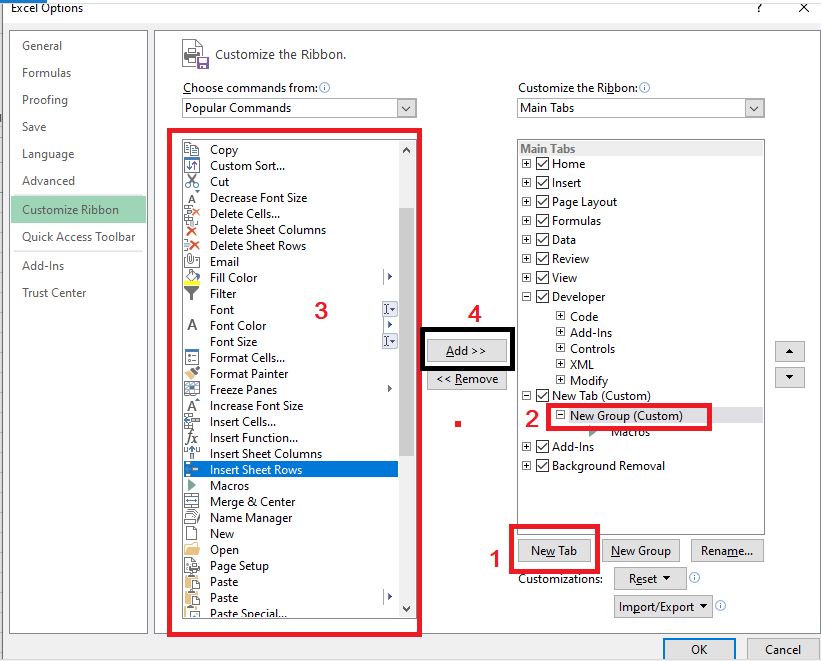Click the Name Manager icon
The width and height of the screenshot is (821, 661).
point(192,517)
